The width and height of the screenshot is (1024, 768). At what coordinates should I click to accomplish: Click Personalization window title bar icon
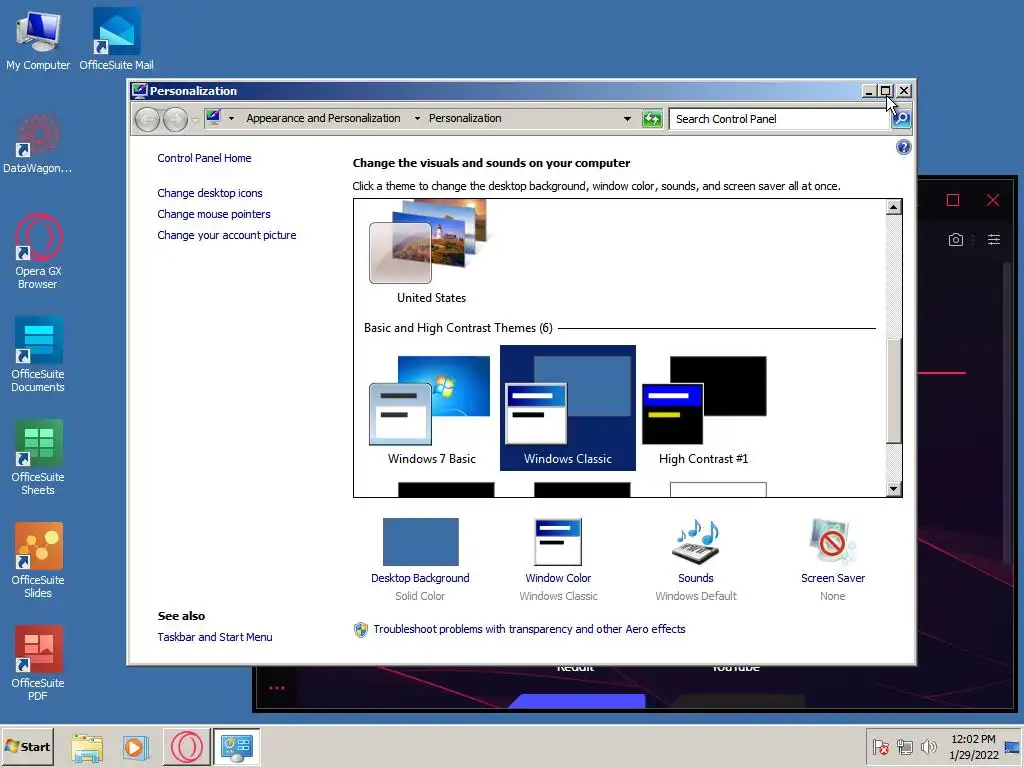(138, 91)
